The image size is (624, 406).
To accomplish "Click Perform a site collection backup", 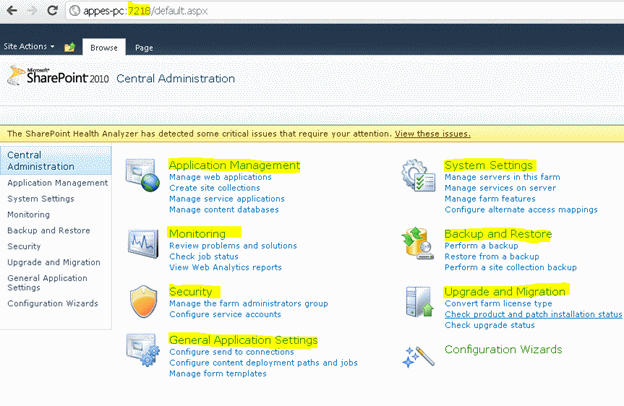I will (511, 267).
